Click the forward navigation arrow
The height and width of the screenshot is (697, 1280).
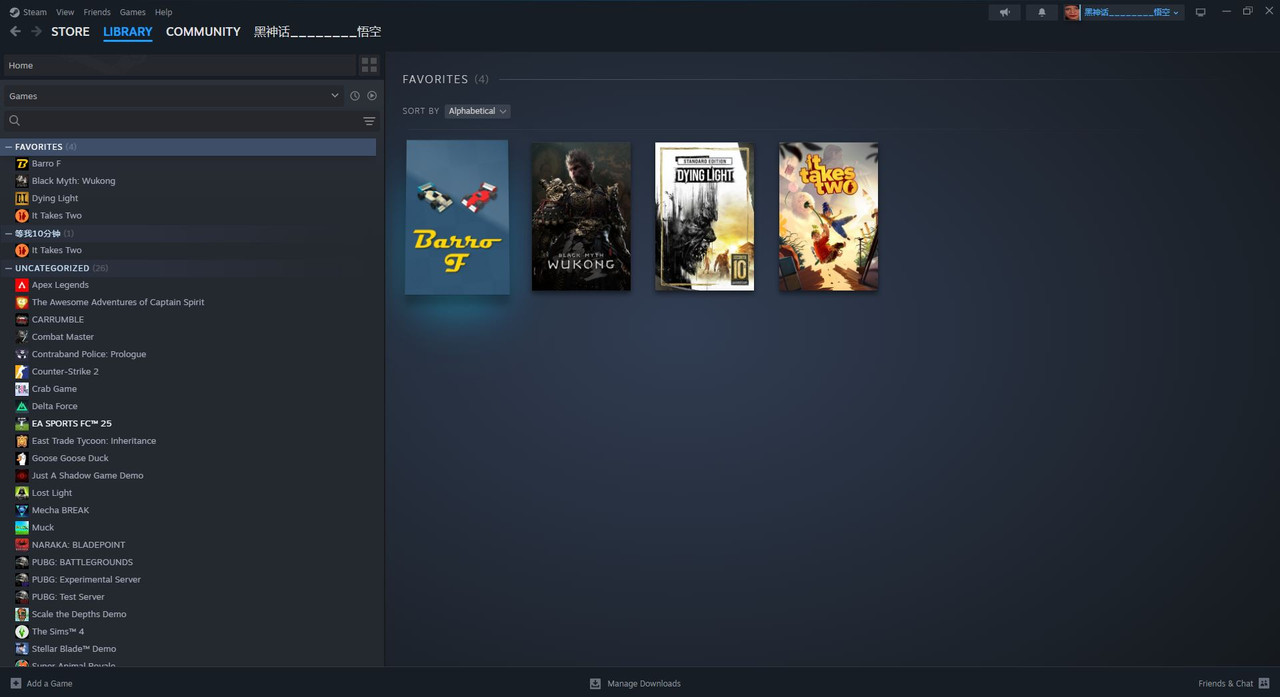[x=36, y=32]
